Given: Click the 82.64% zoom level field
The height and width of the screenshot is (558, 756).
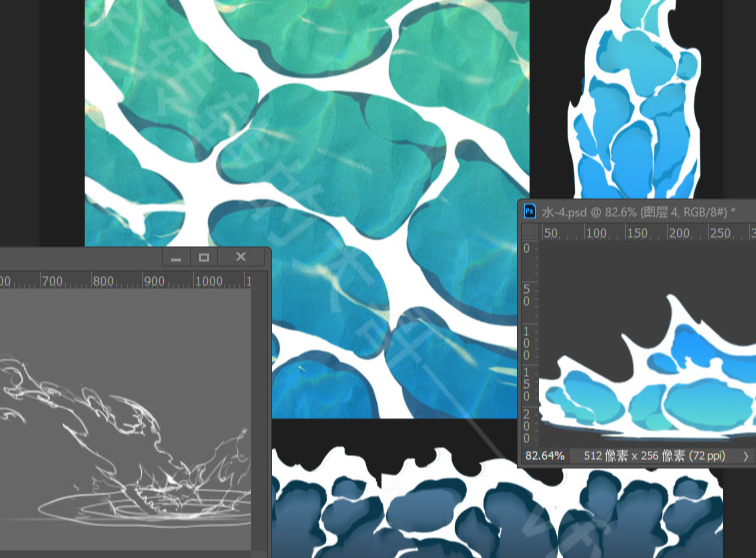Looking at the screenshot, I should (x=545, y=455).
